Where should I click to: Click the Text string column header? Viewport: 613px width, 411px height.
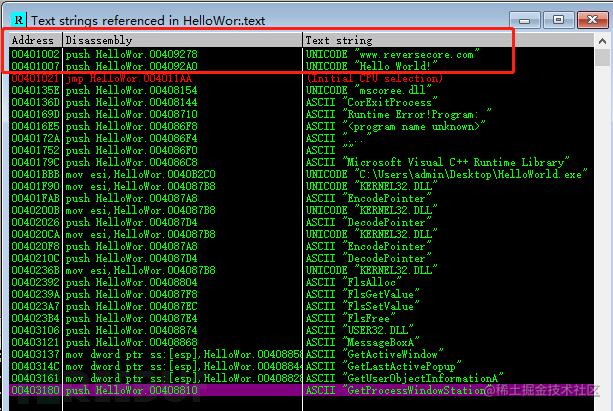click(448, 40)
